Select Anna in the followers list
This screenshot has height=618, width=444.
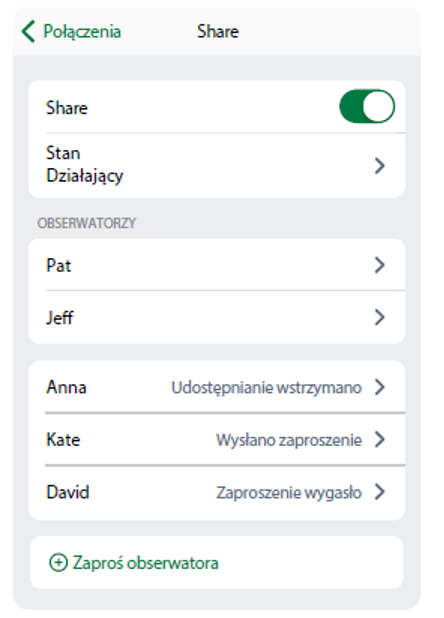pos(217,387)
